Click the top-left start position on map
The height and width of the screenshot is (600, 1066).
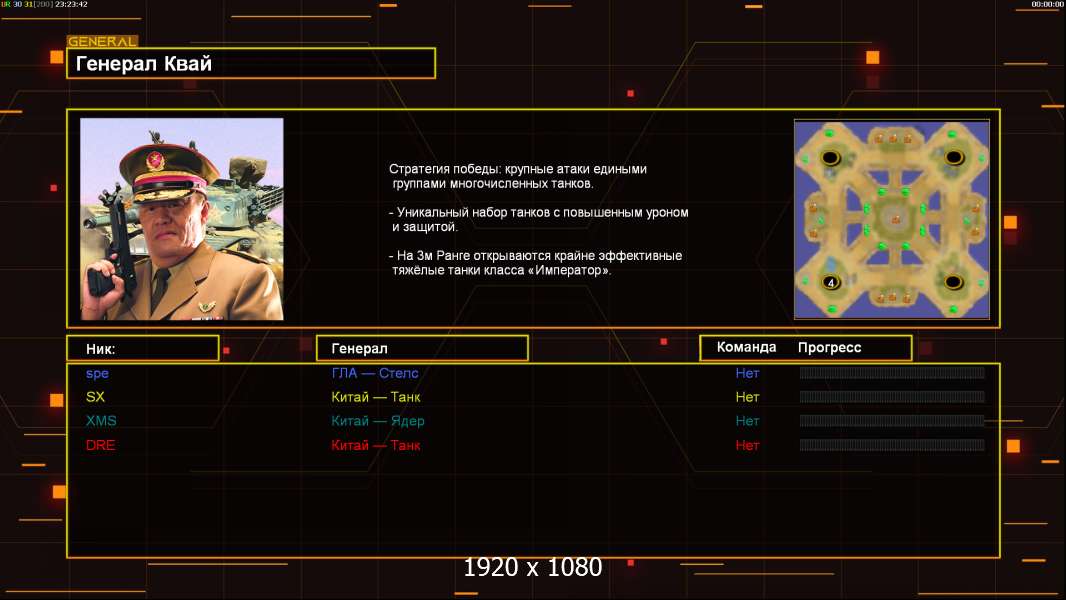[x=830, y=158]
